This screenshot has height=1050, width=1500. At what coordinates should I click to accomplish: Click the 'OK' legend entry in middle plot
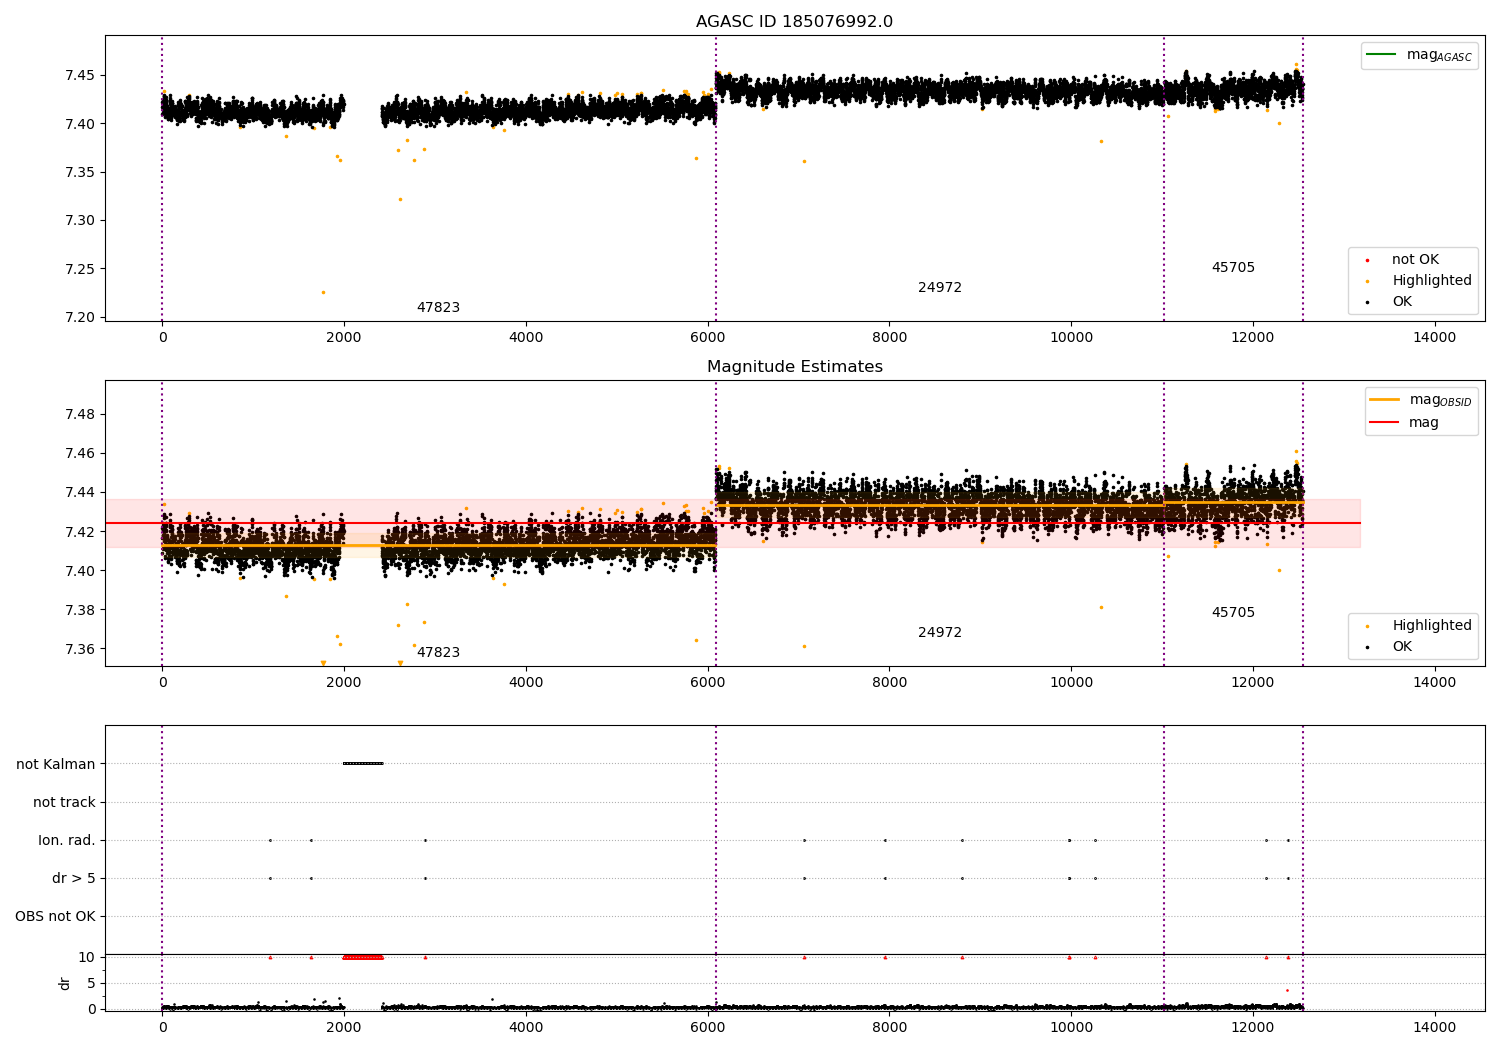coord(1402,647)
